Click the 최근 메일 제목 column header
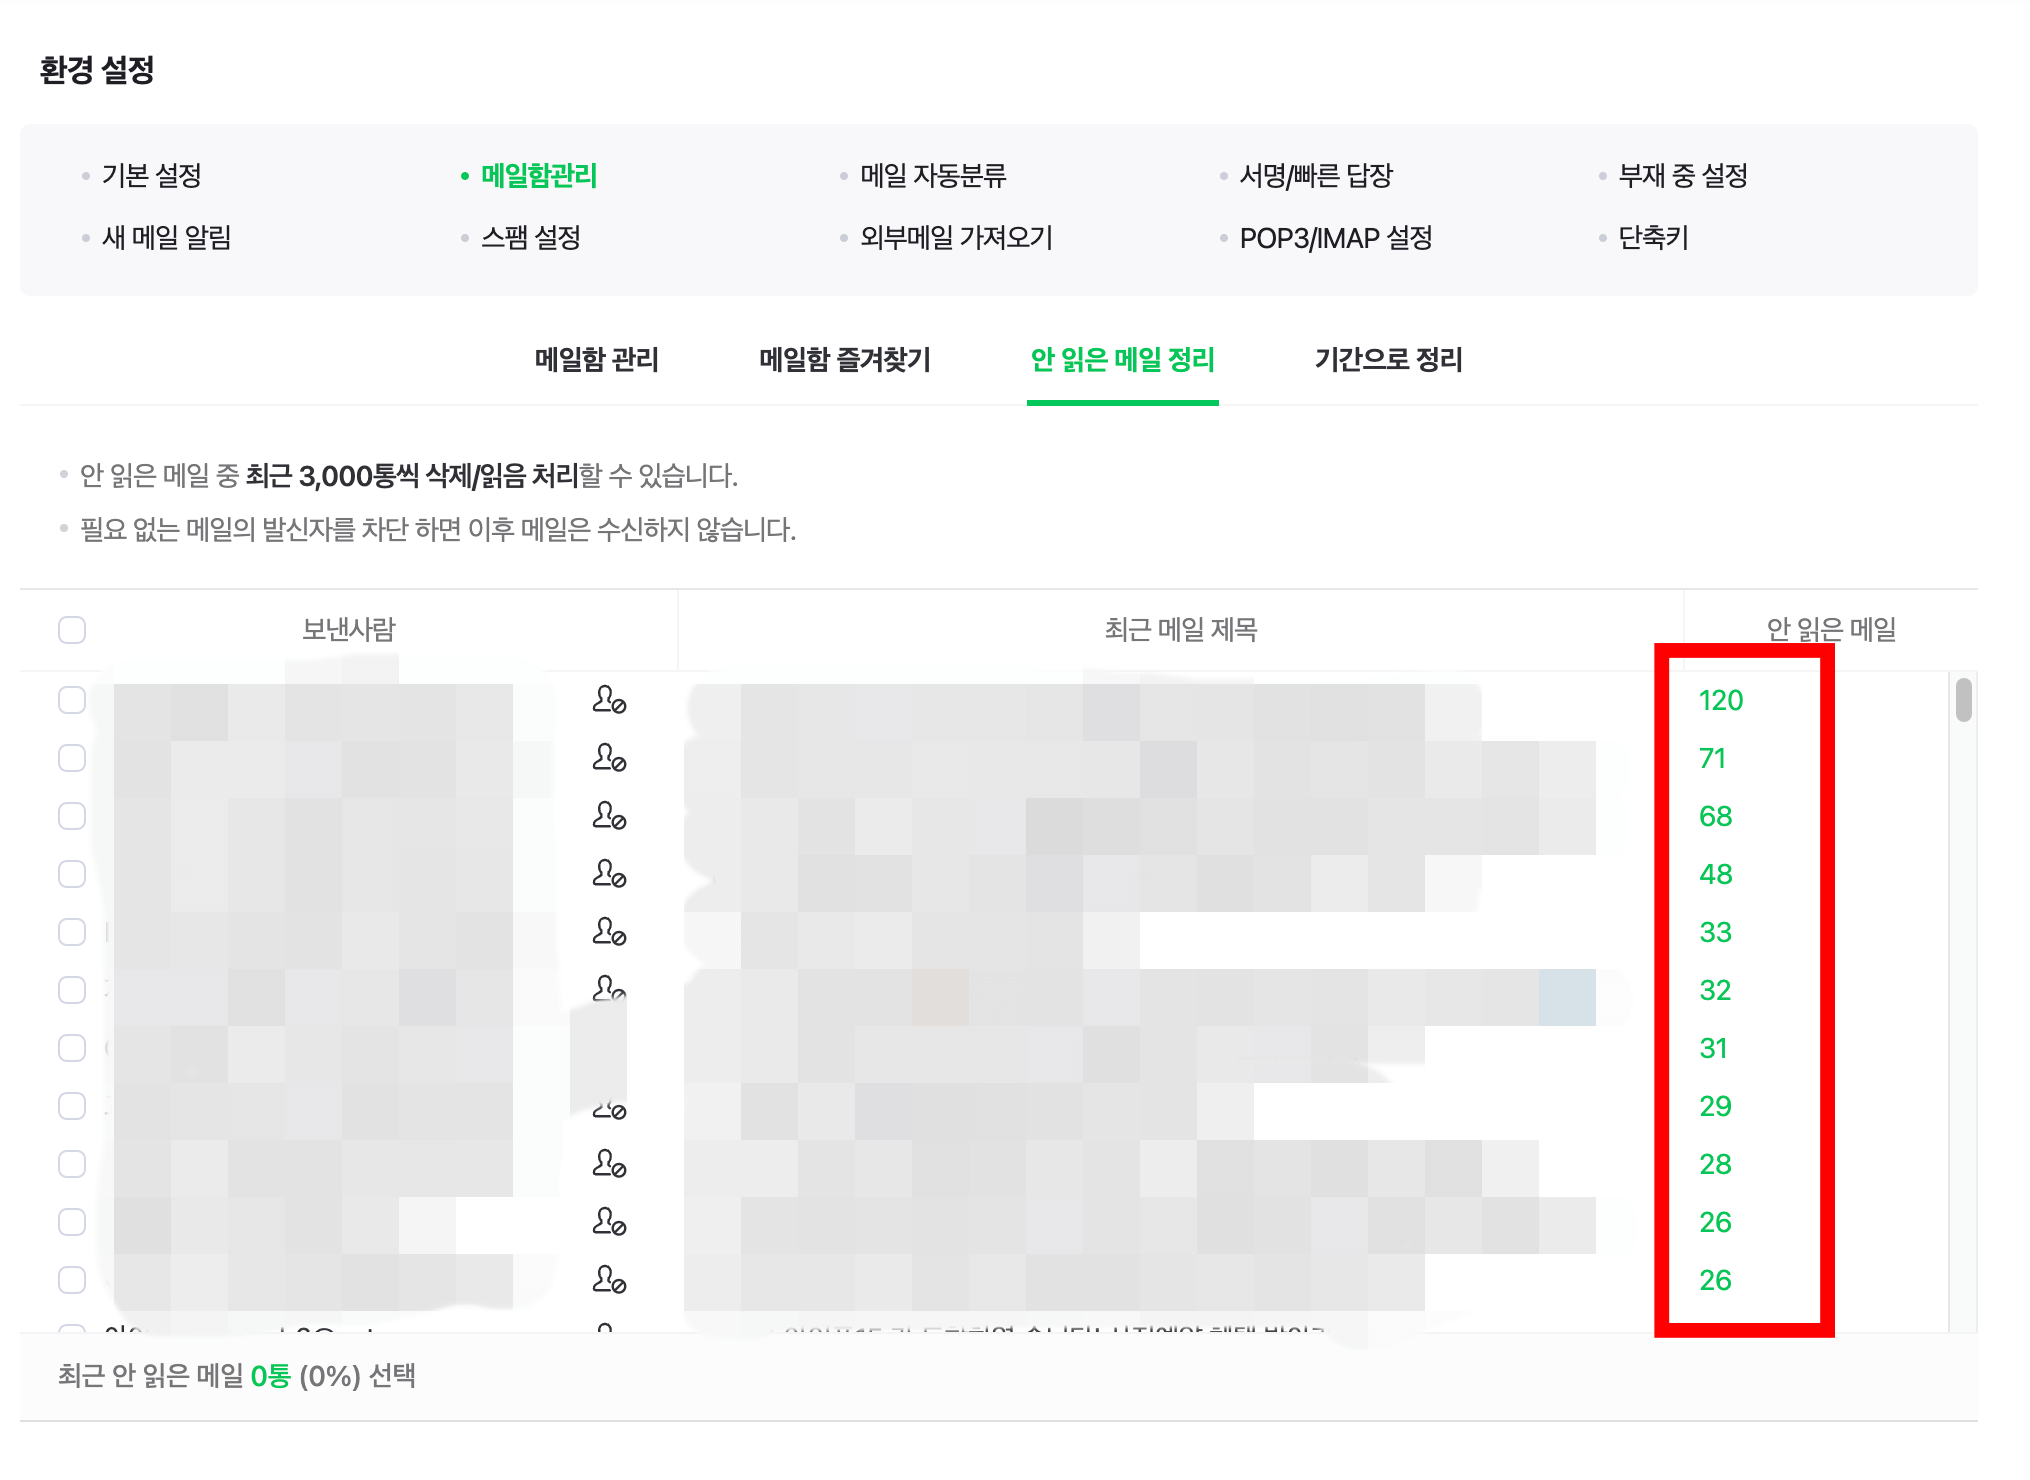Screen dimensions: 2030x1480 coord(1181,630)
